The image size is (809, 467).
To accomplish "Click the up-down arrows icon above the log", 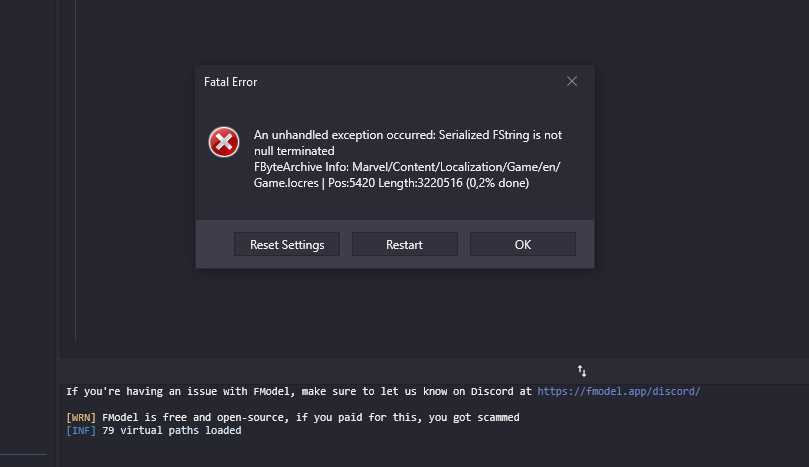I will point(582,371).
